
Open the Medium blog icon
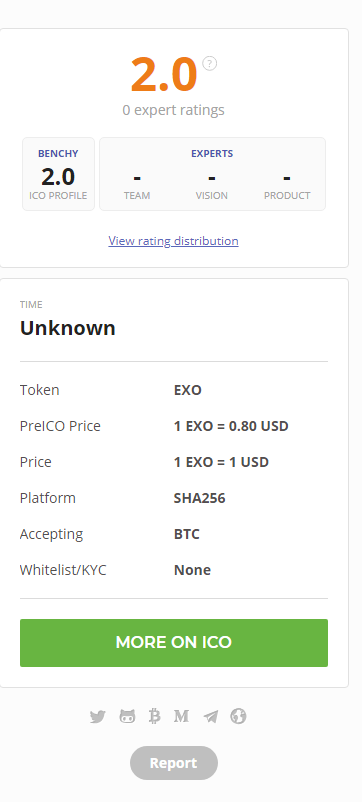[x=182, y=717]
